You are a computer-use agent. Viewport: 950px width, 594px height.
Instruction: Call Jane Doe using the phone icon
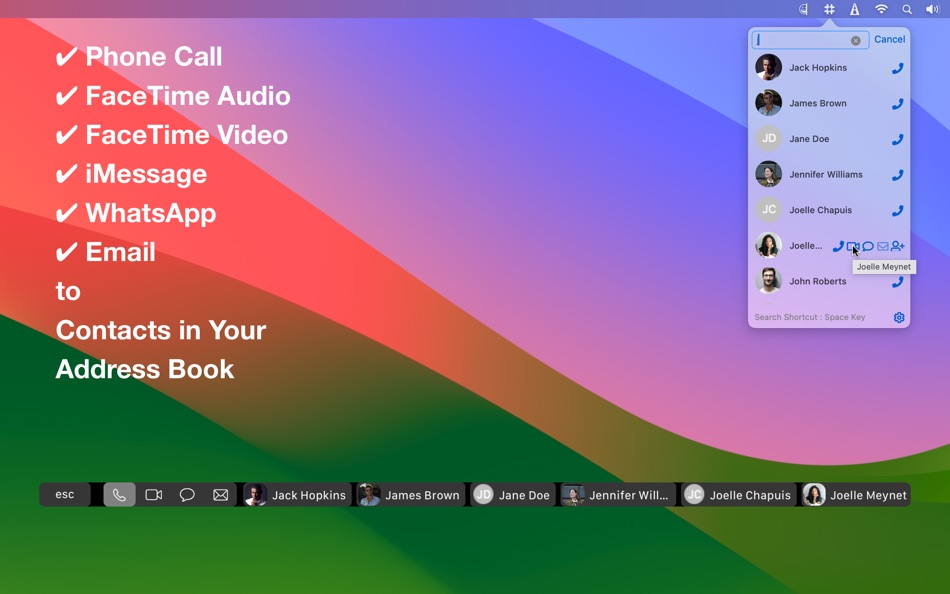click(x=897, y=139)
